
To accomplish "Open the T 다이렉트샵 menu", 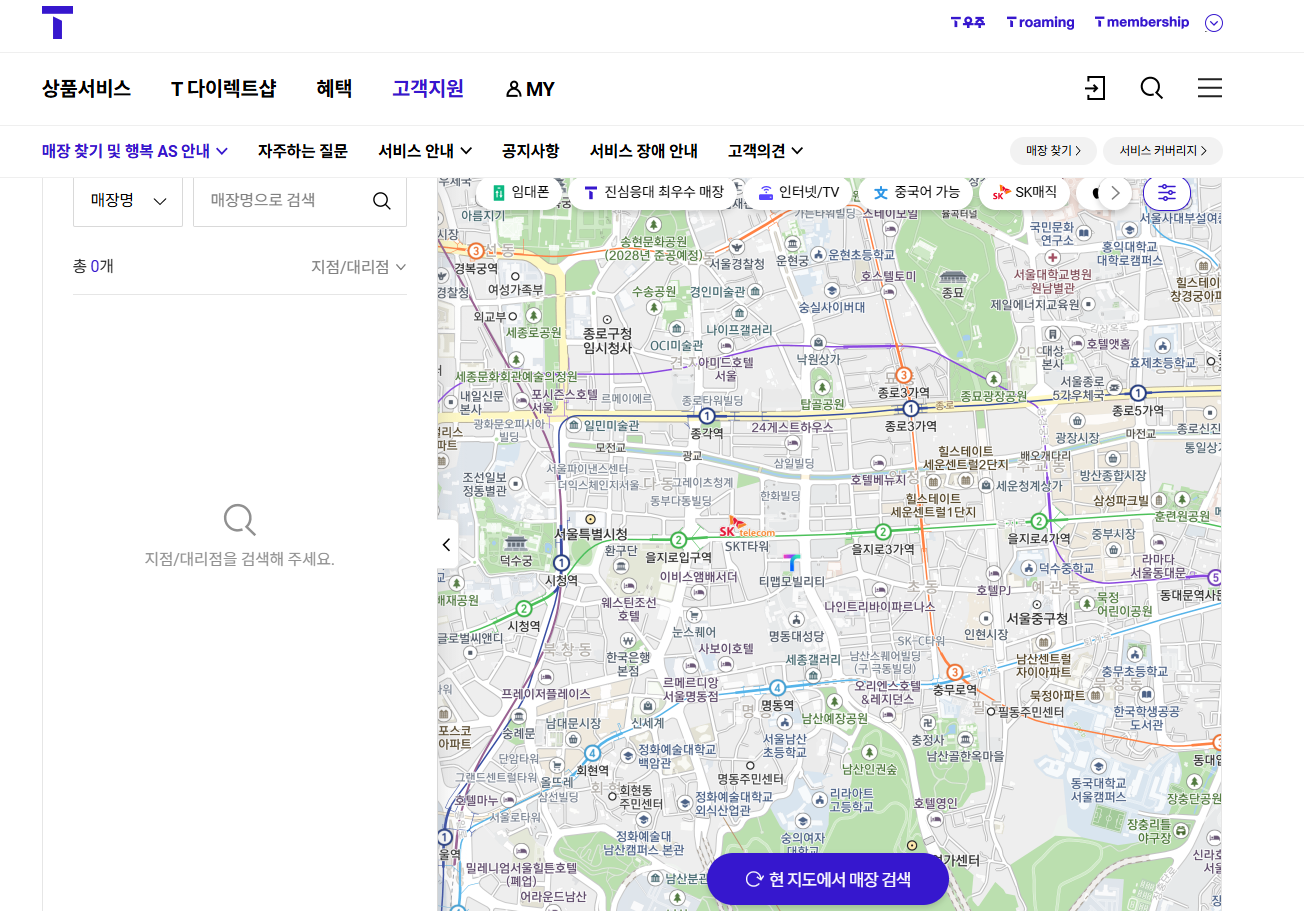I will tap(223, 88).
